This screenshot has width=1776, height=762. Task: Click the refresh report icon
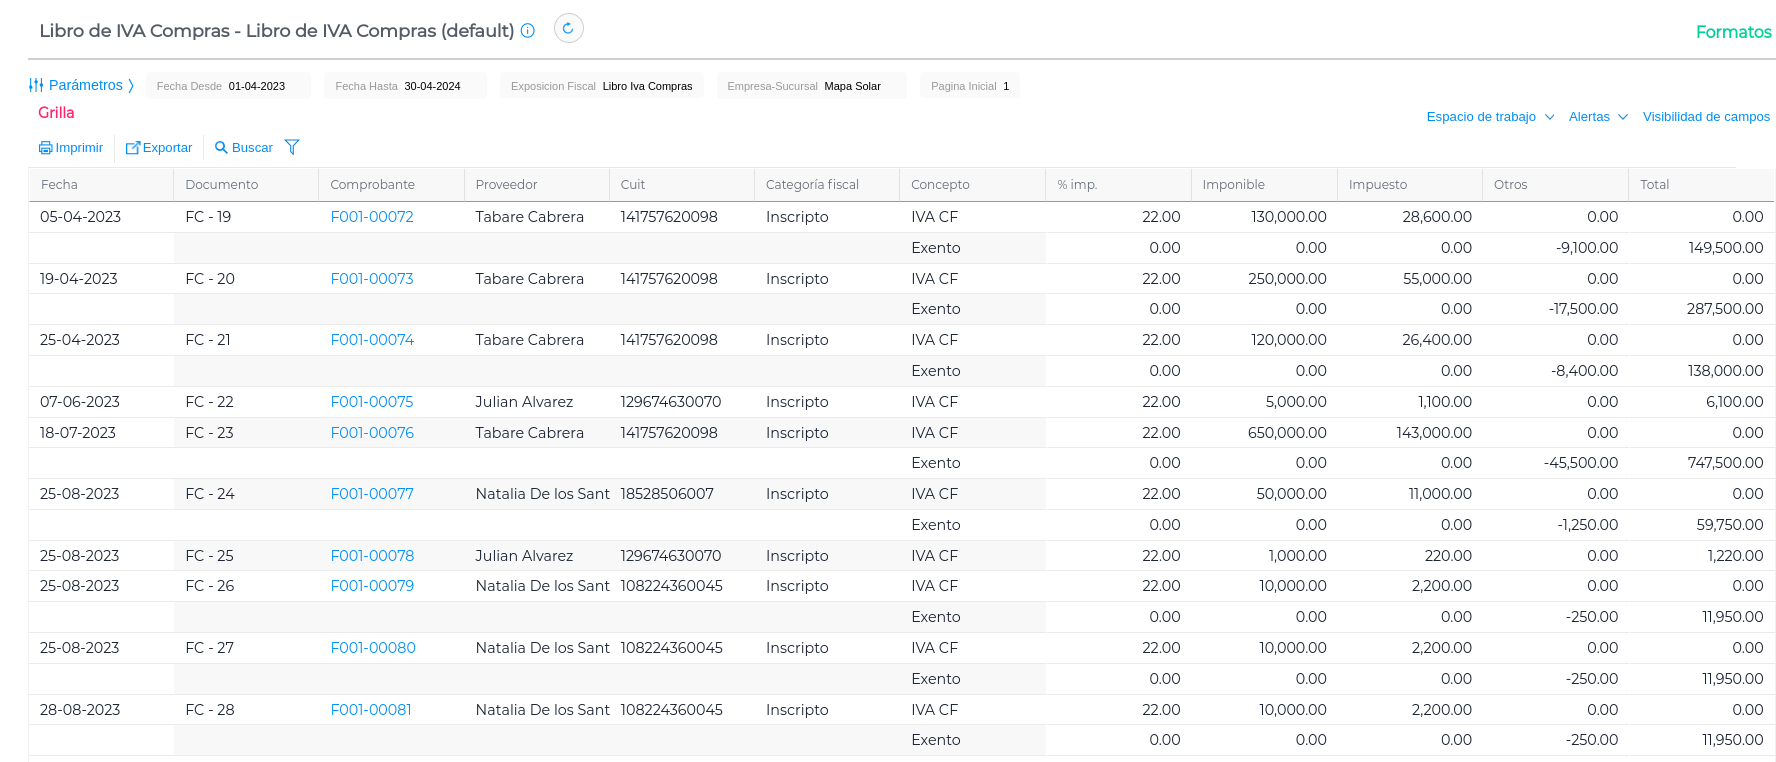click(568, 28)
